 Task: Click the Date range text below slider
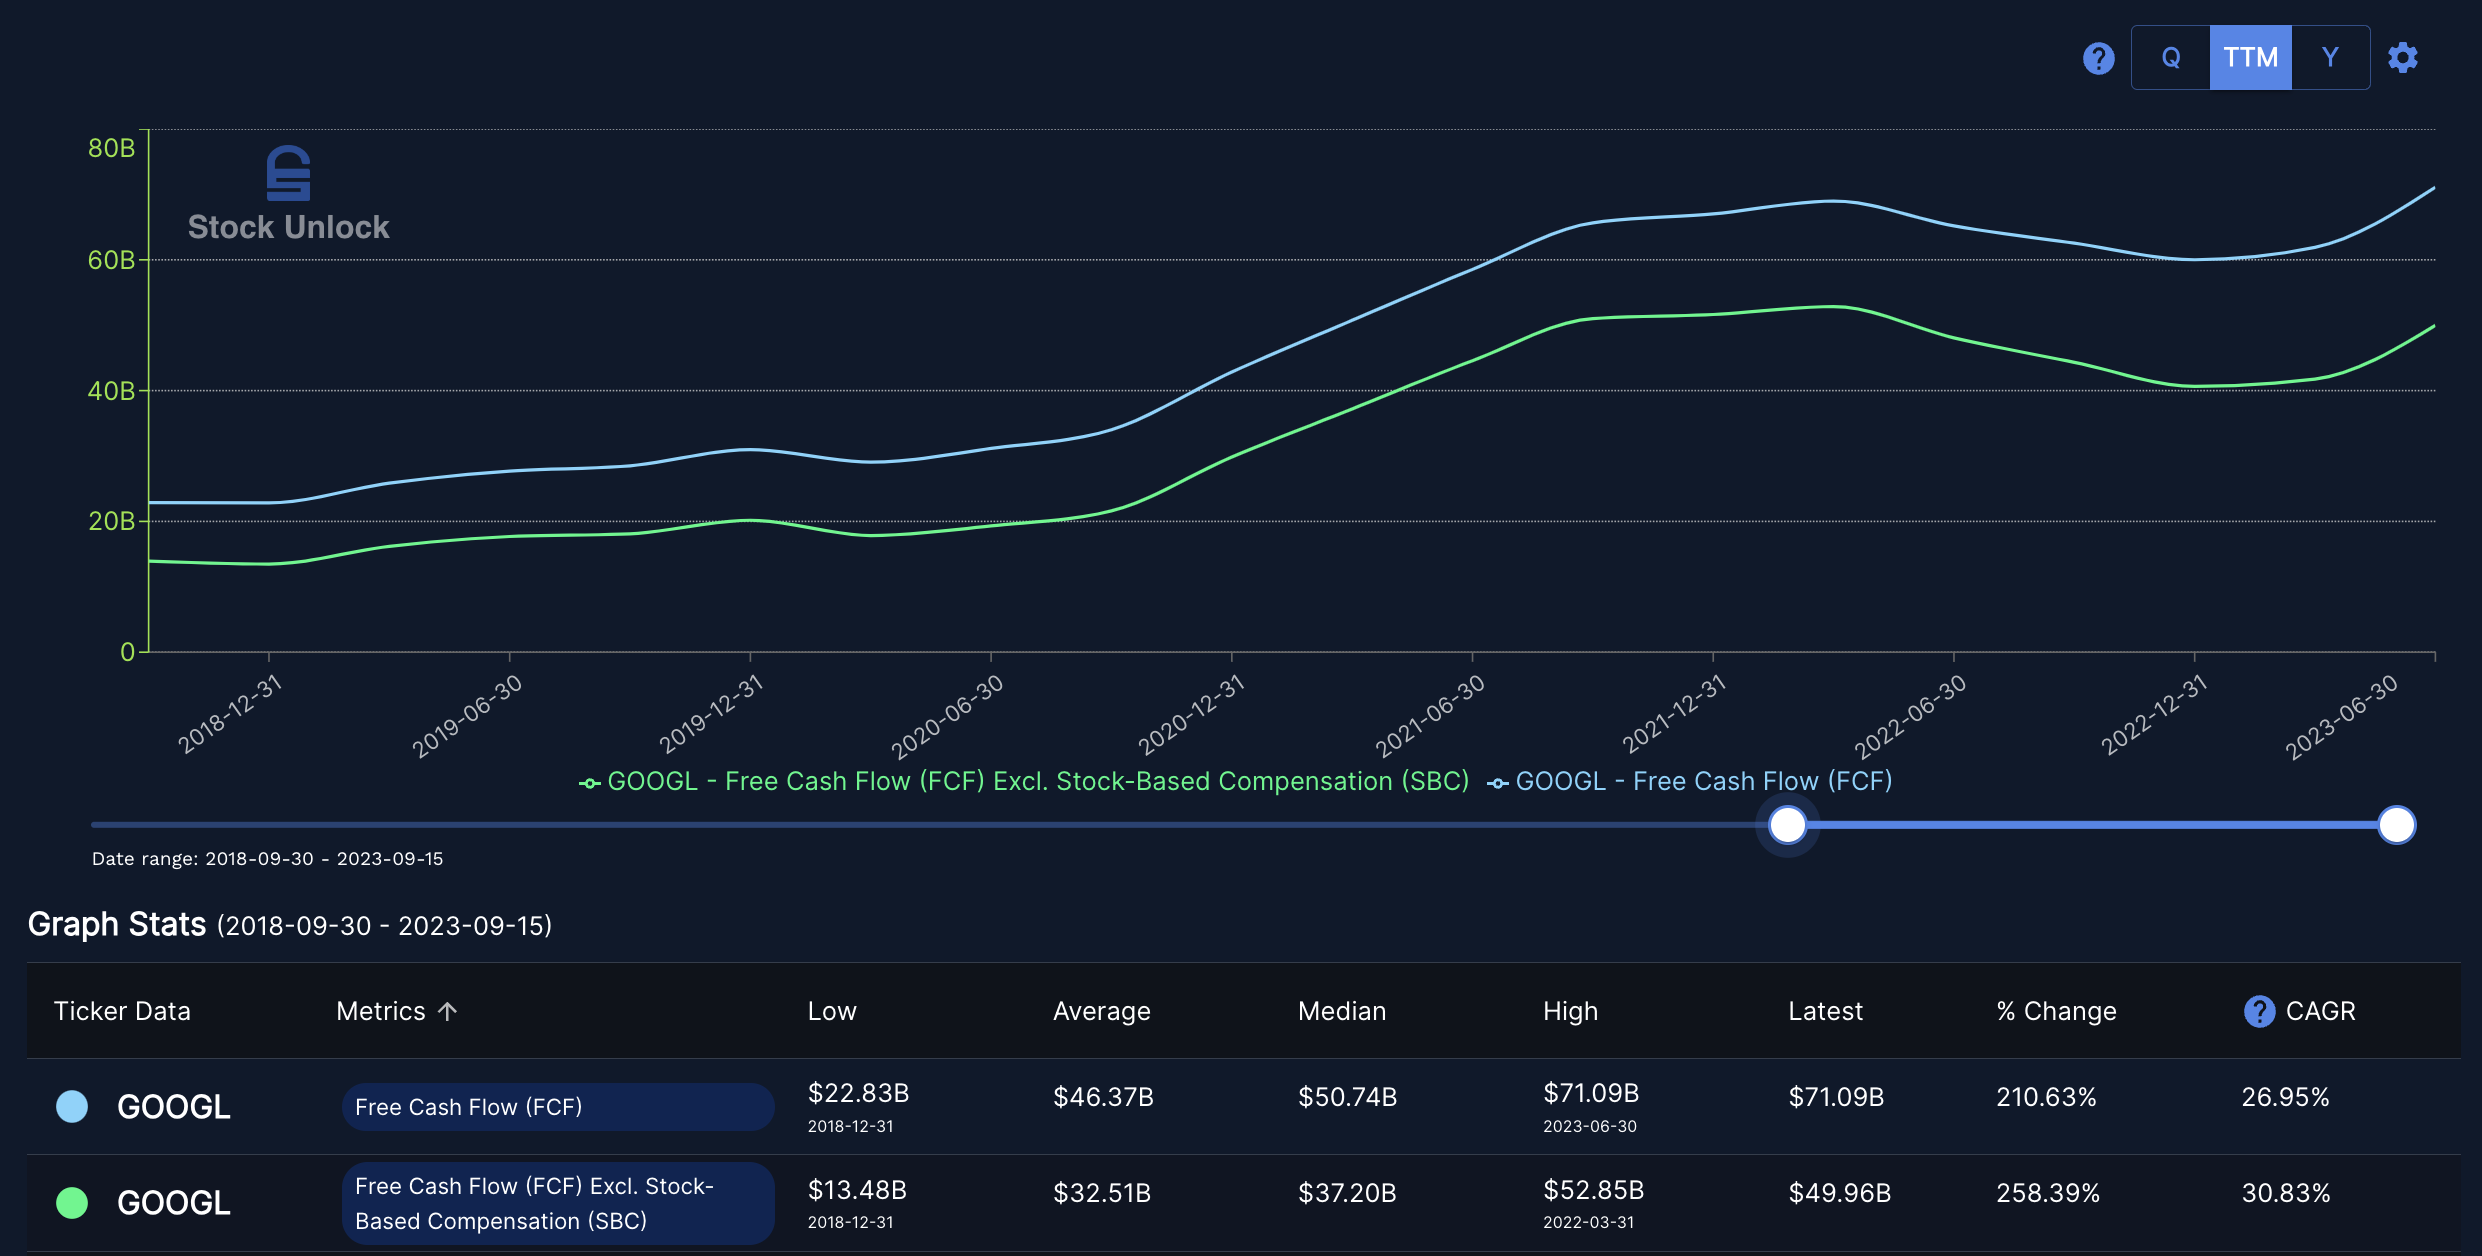pos(267,859)
